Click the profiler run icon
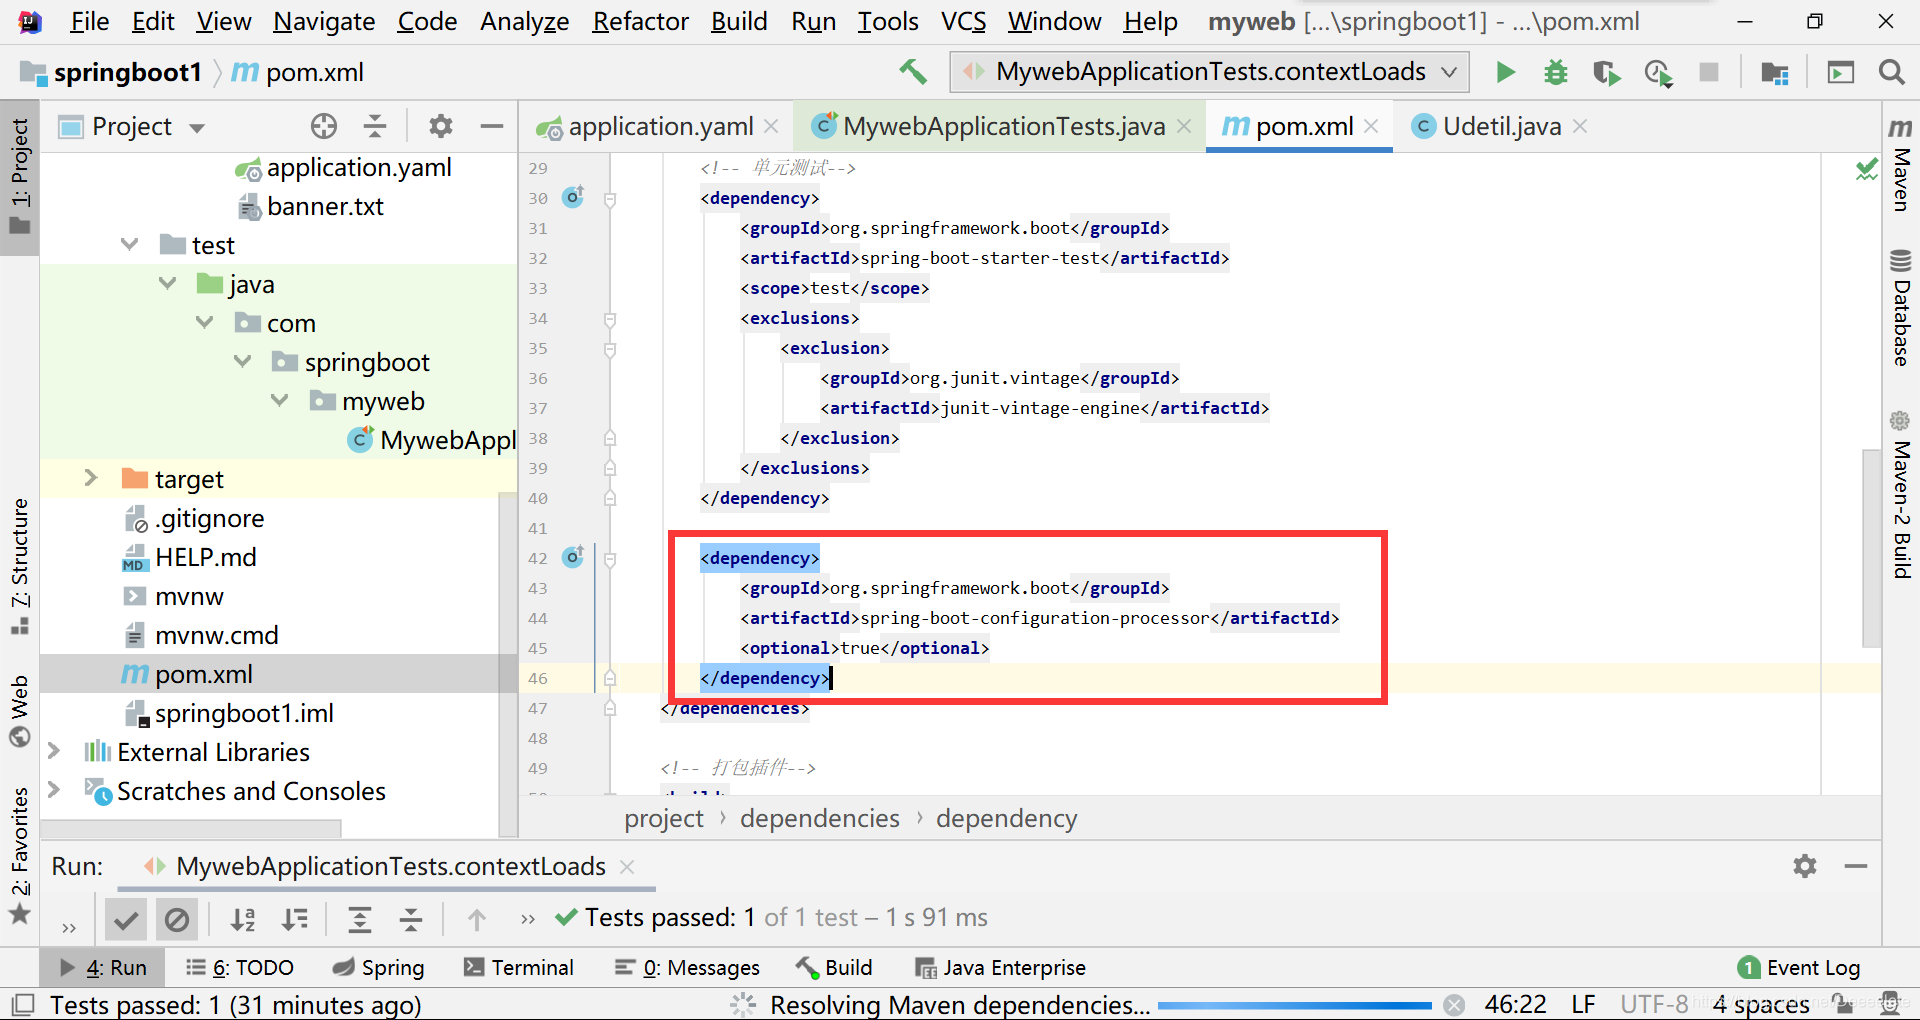Screen dimensions: 1920x1020 tap(1658, 72)
